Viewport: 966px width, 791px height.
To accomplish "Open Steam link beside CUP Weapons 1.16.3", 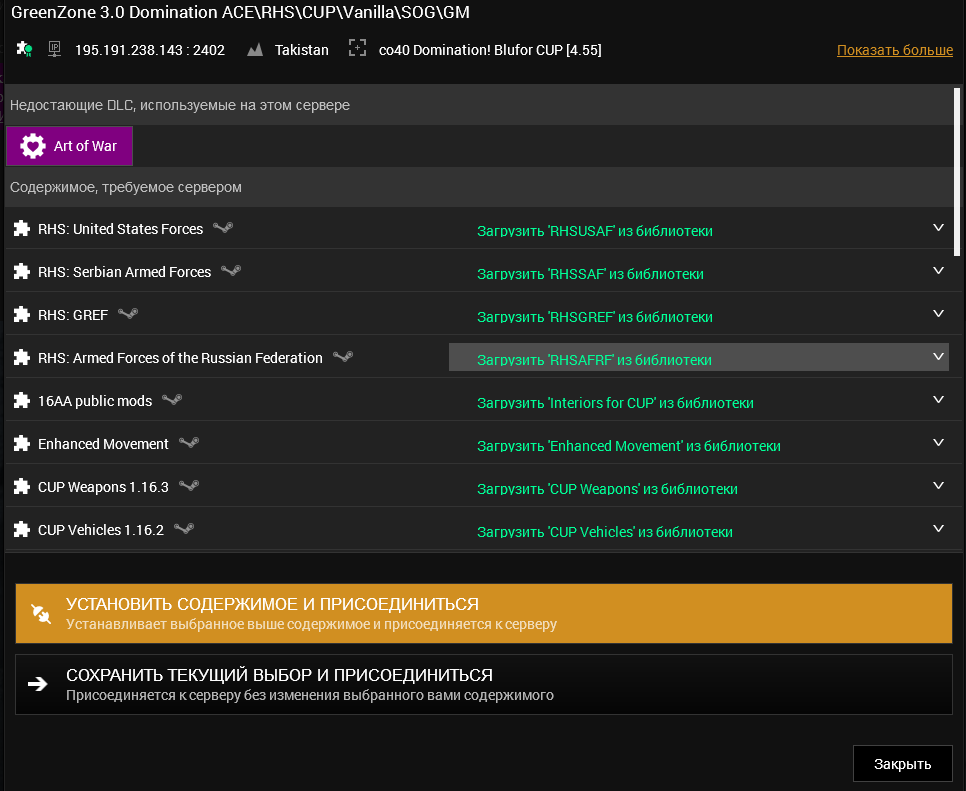I will click(189, 486).
